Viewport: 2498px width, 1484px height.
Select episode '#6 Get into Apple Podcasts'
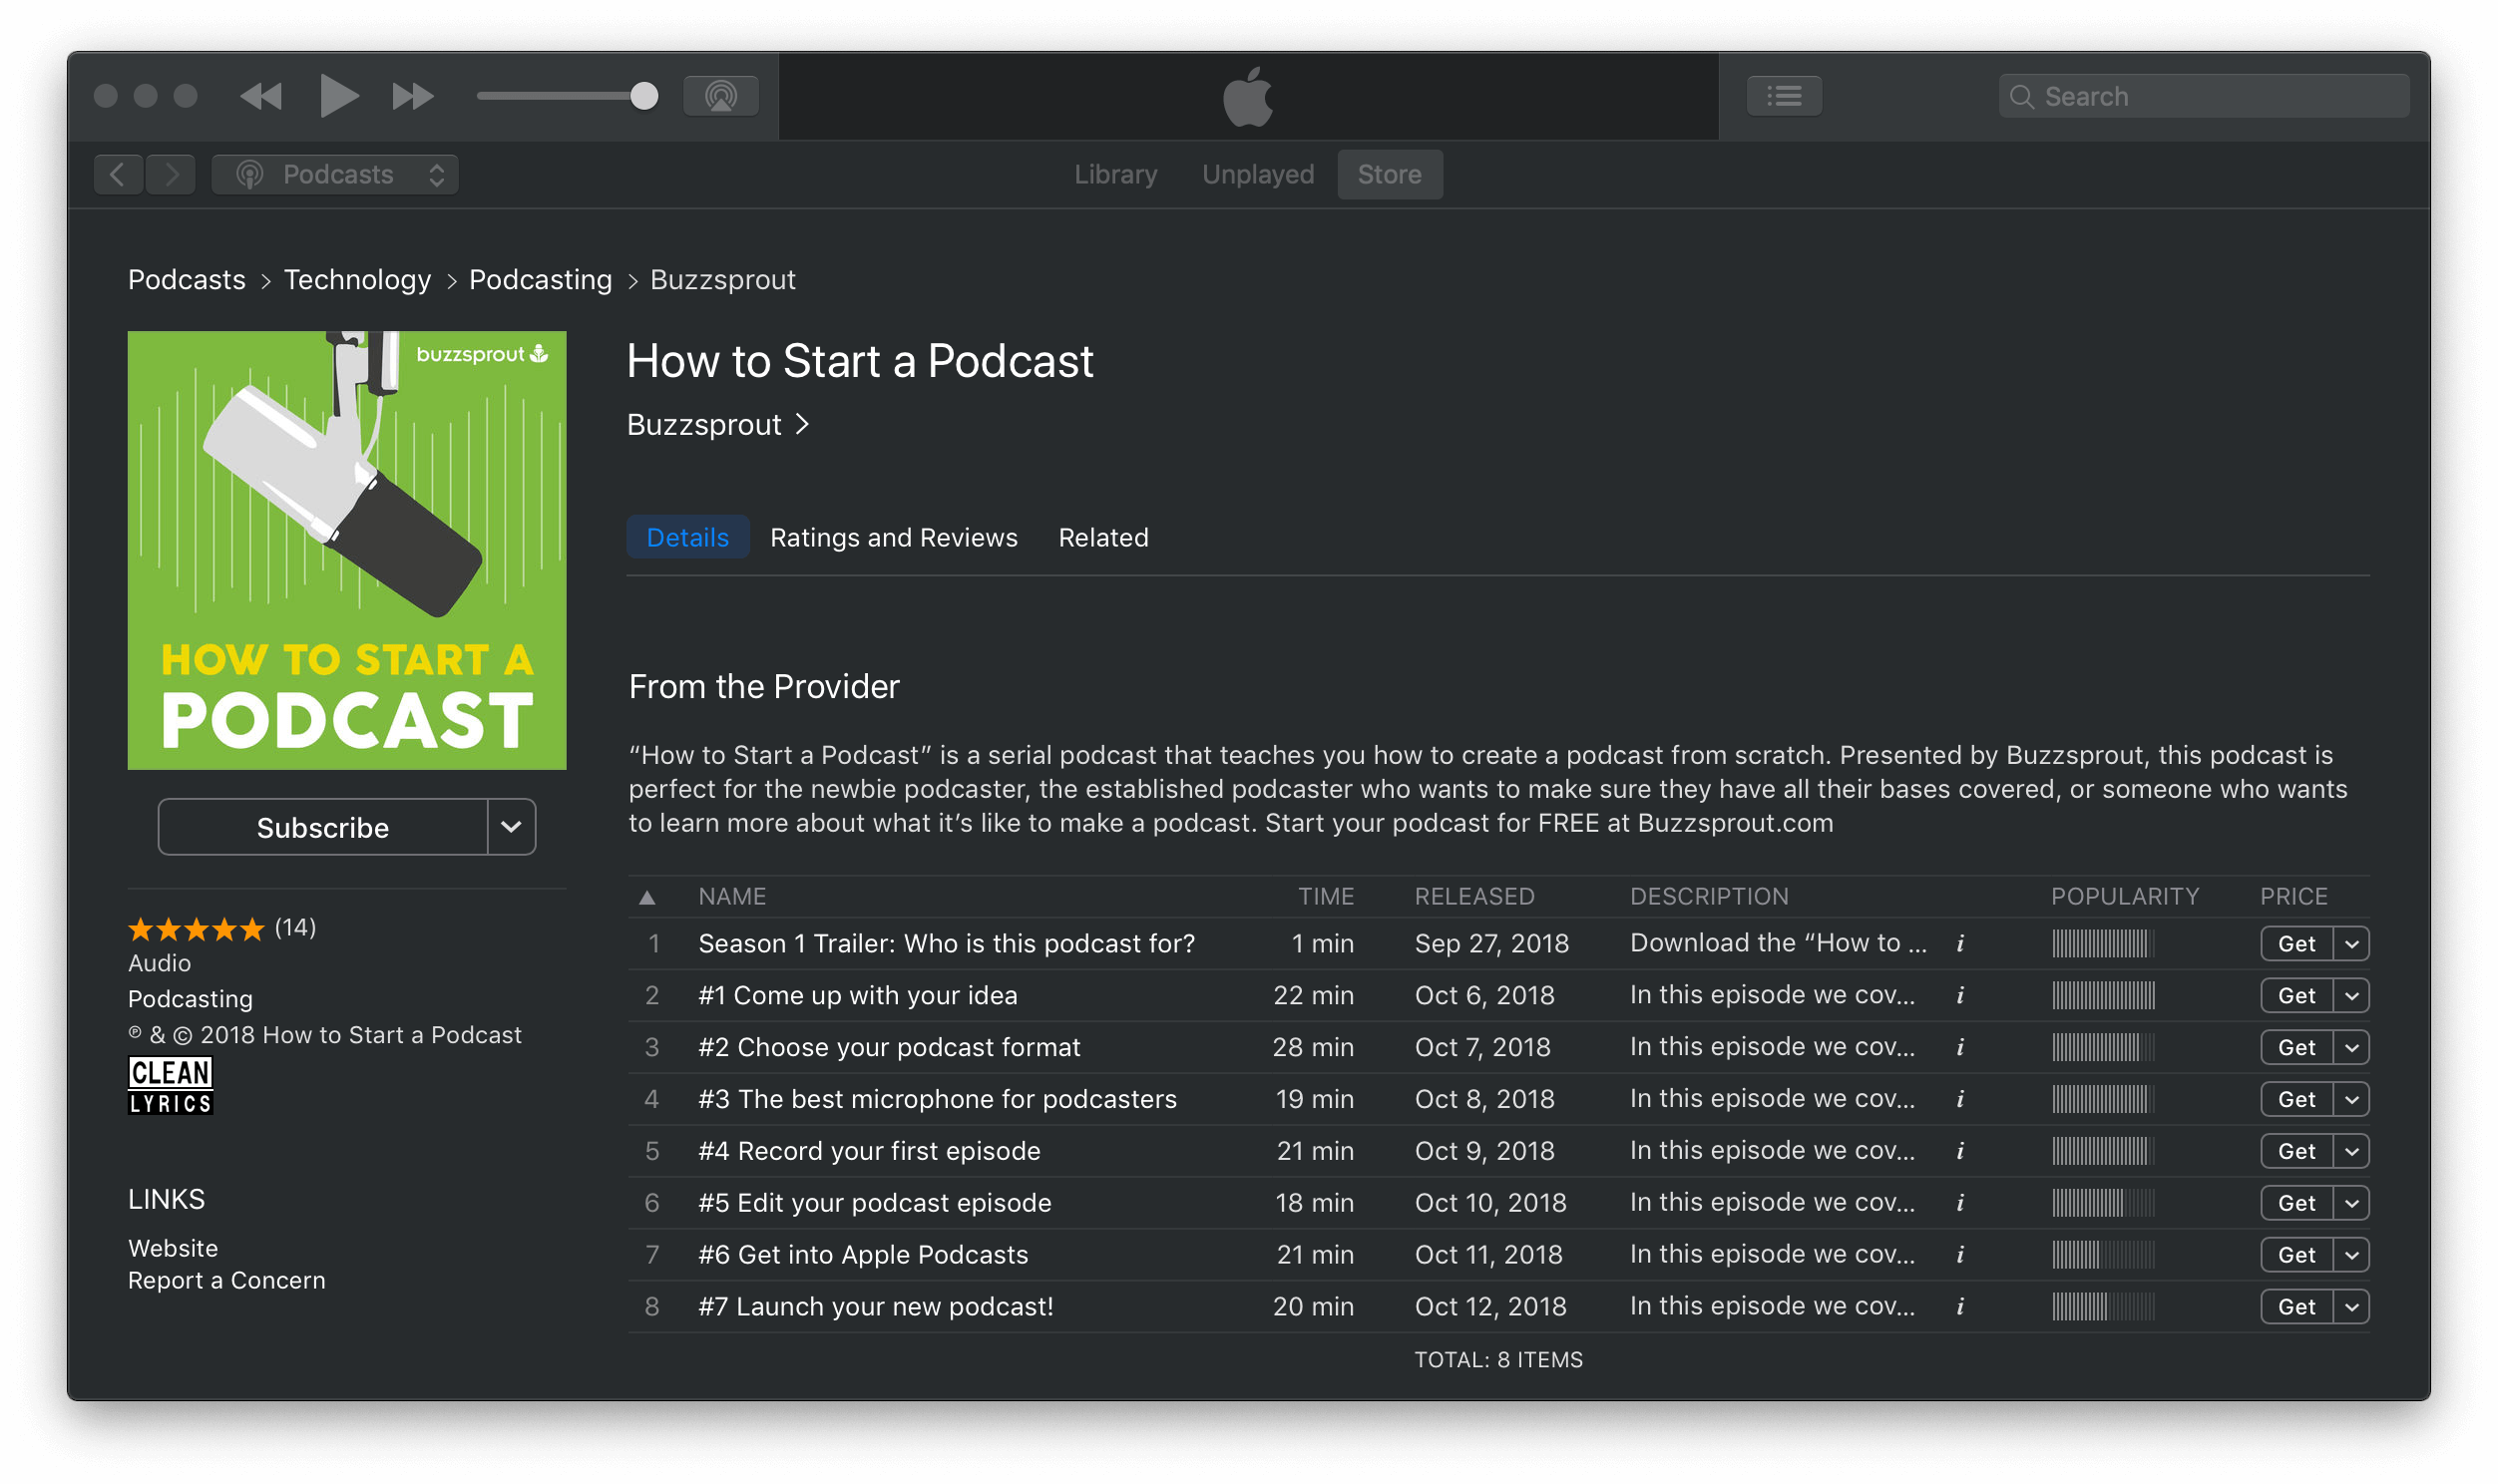pos(1499,1255)
